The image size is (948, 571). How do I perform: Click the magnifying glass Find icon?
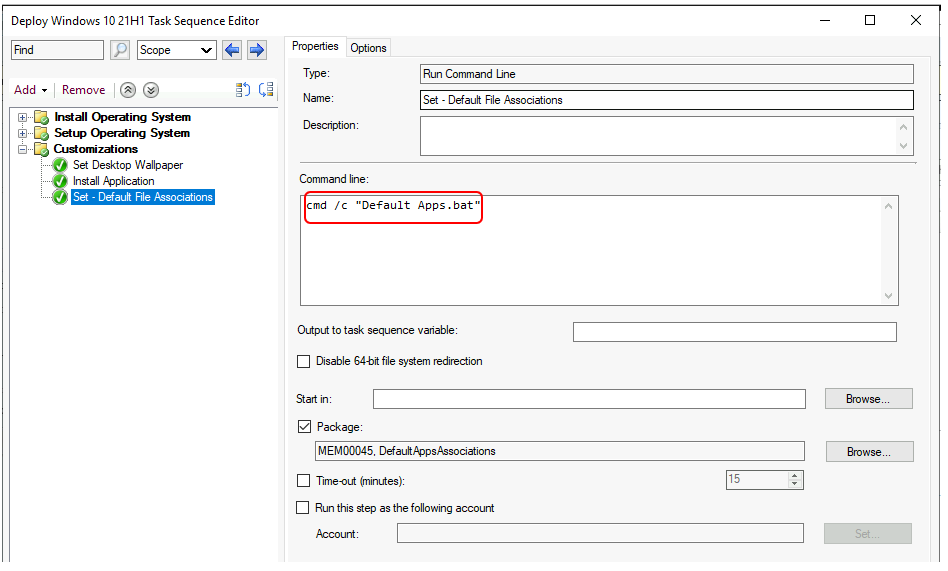click(x=120, y=50)
